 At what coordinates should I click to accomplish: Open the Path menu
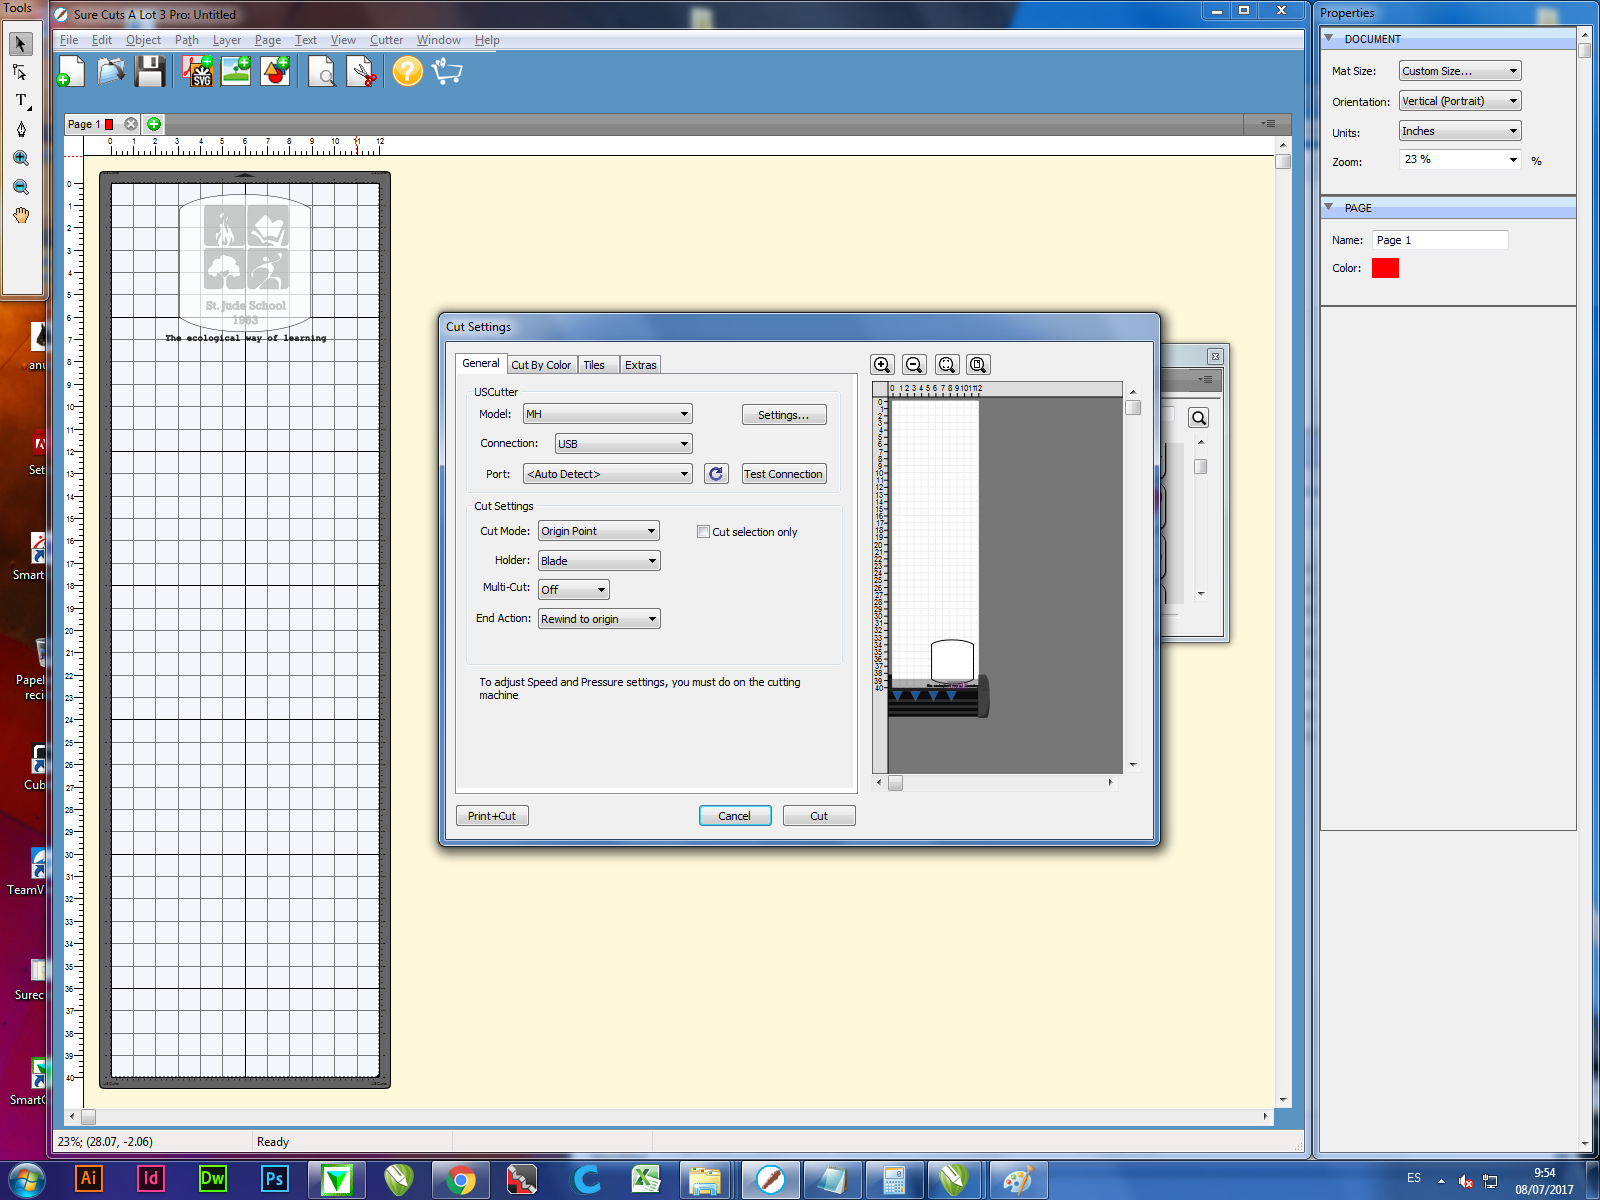click(187, 40)
